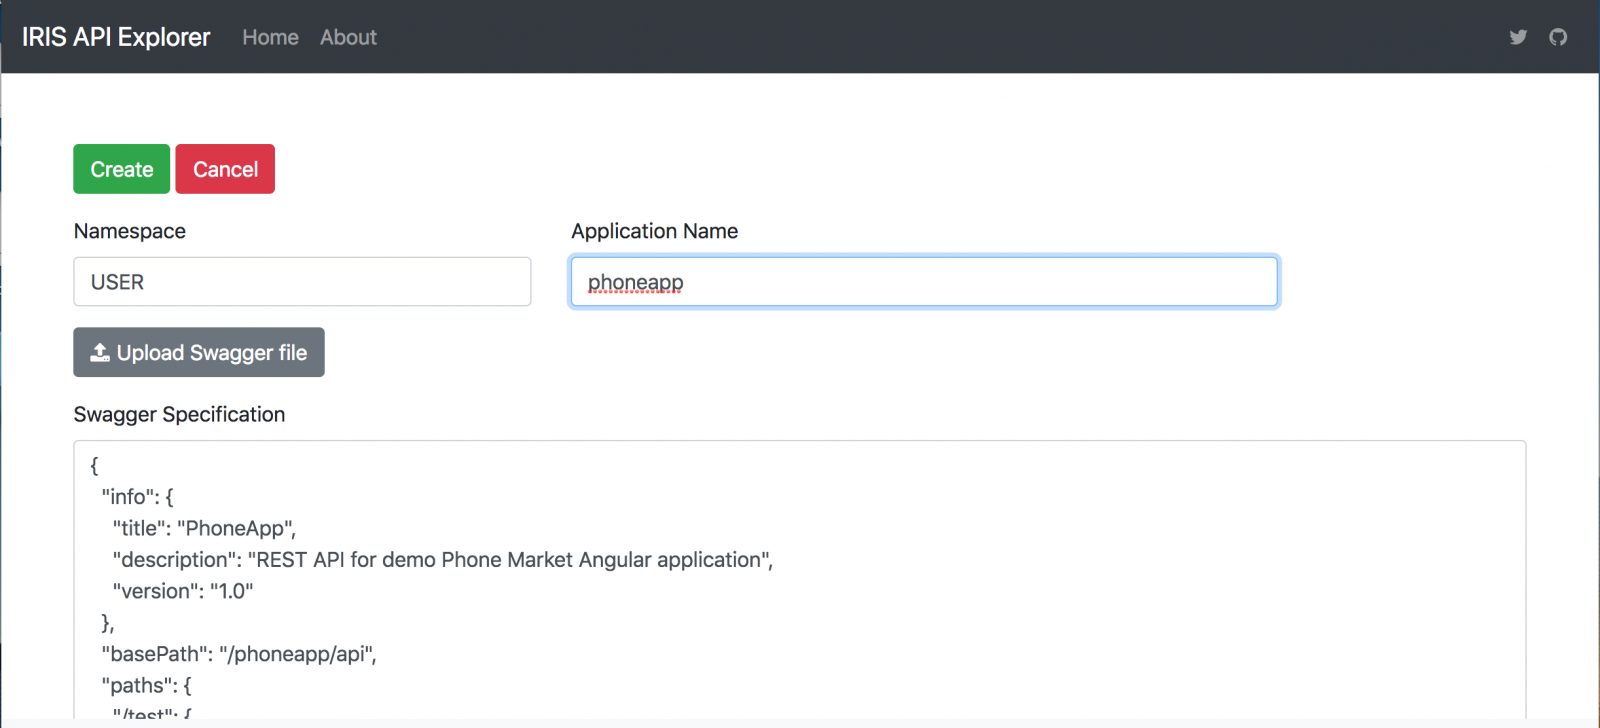Click the "basePath" line in the specification

coord(238,654)
